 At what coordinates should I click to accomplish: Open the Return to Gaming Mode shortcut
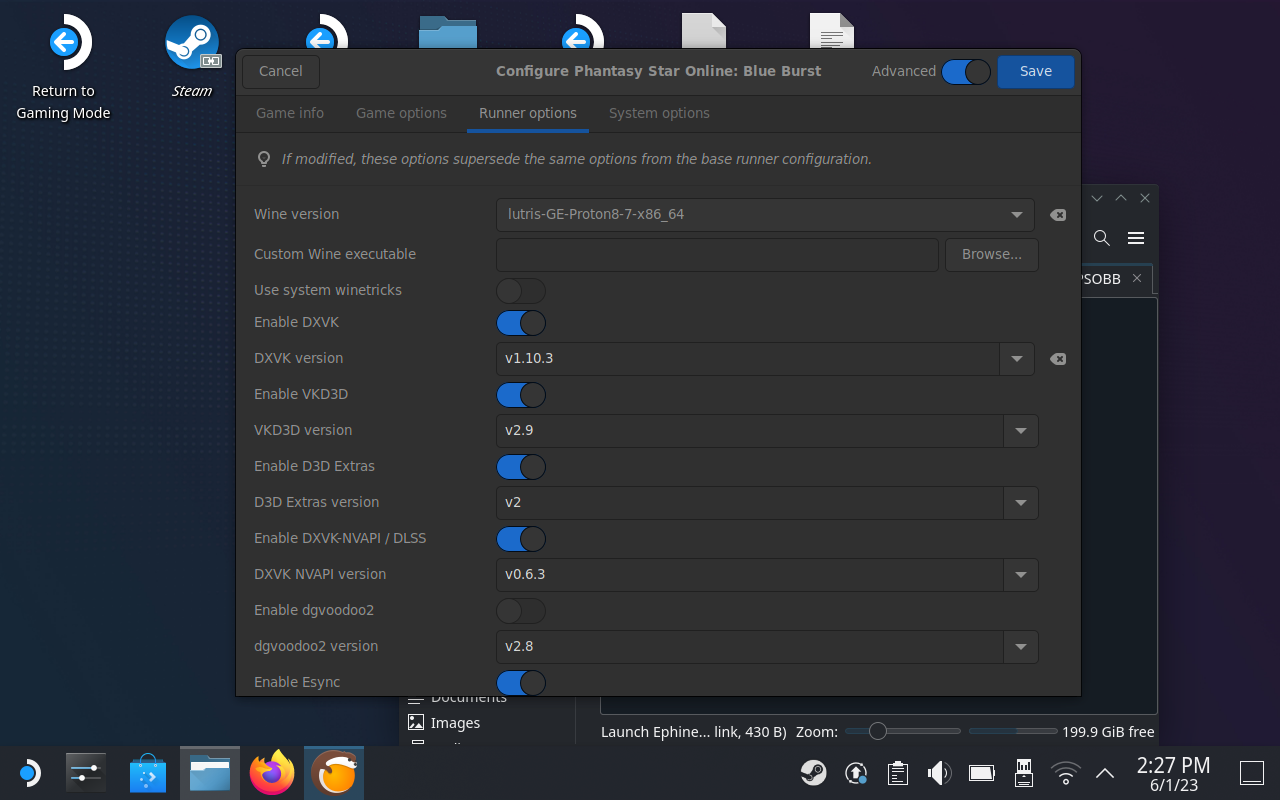click(63, 68)
